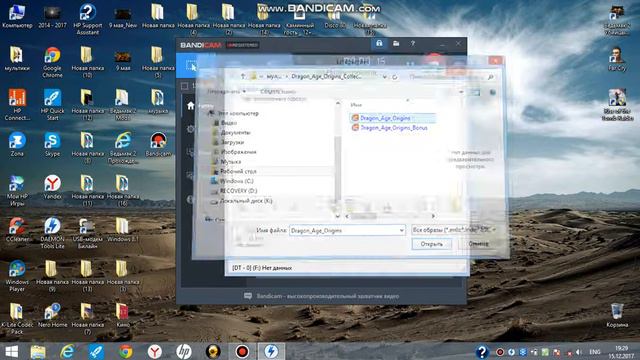
Task: Click the Имя файла input field
Action: coord(344,231)
